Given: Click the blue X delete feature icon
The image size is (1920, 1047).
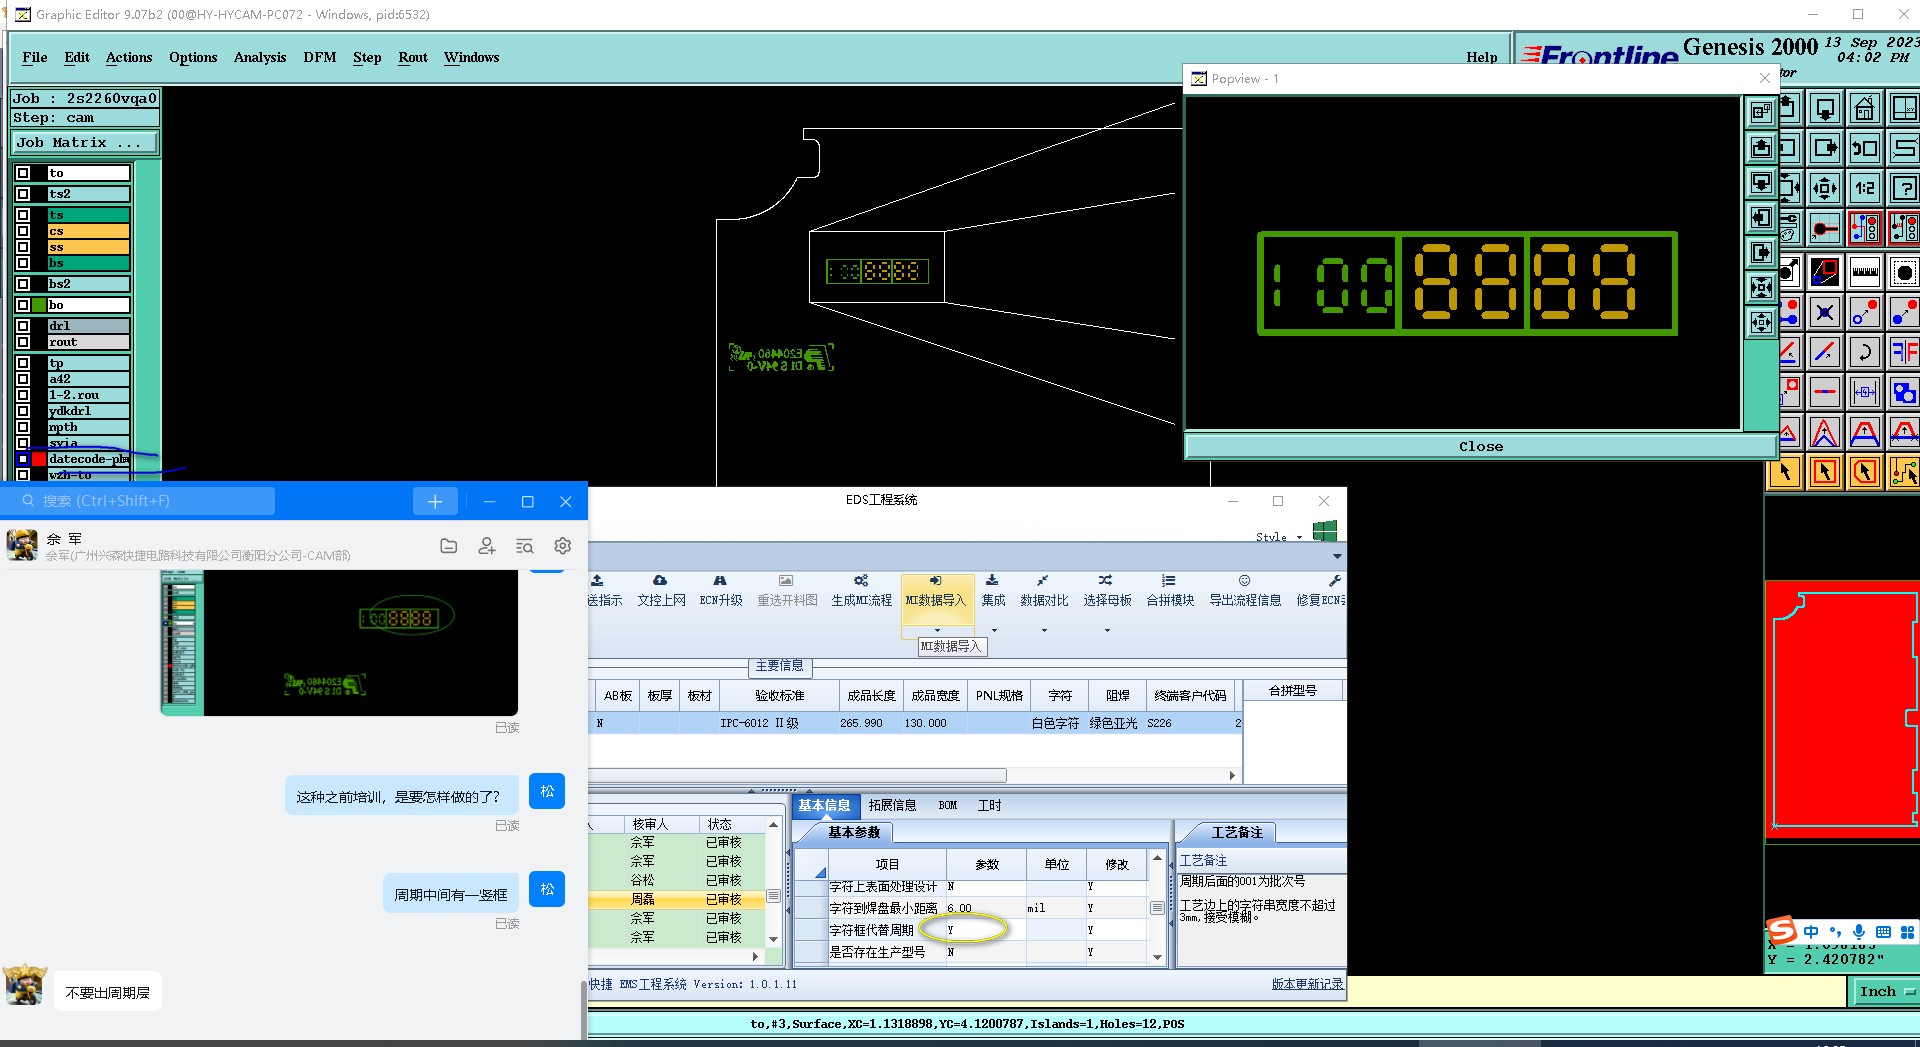Looking at the screenshot, I should (x=1824, y=313).
